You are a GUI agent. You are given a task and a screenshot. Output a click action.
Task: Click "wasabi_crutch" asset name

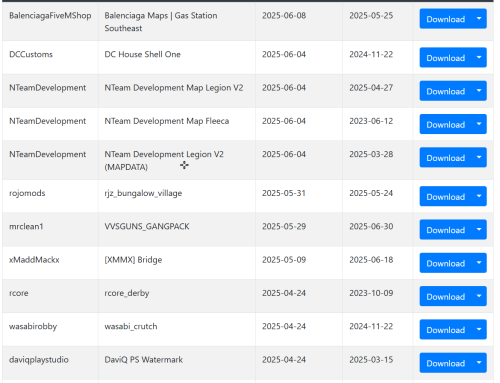coord(131,327)
